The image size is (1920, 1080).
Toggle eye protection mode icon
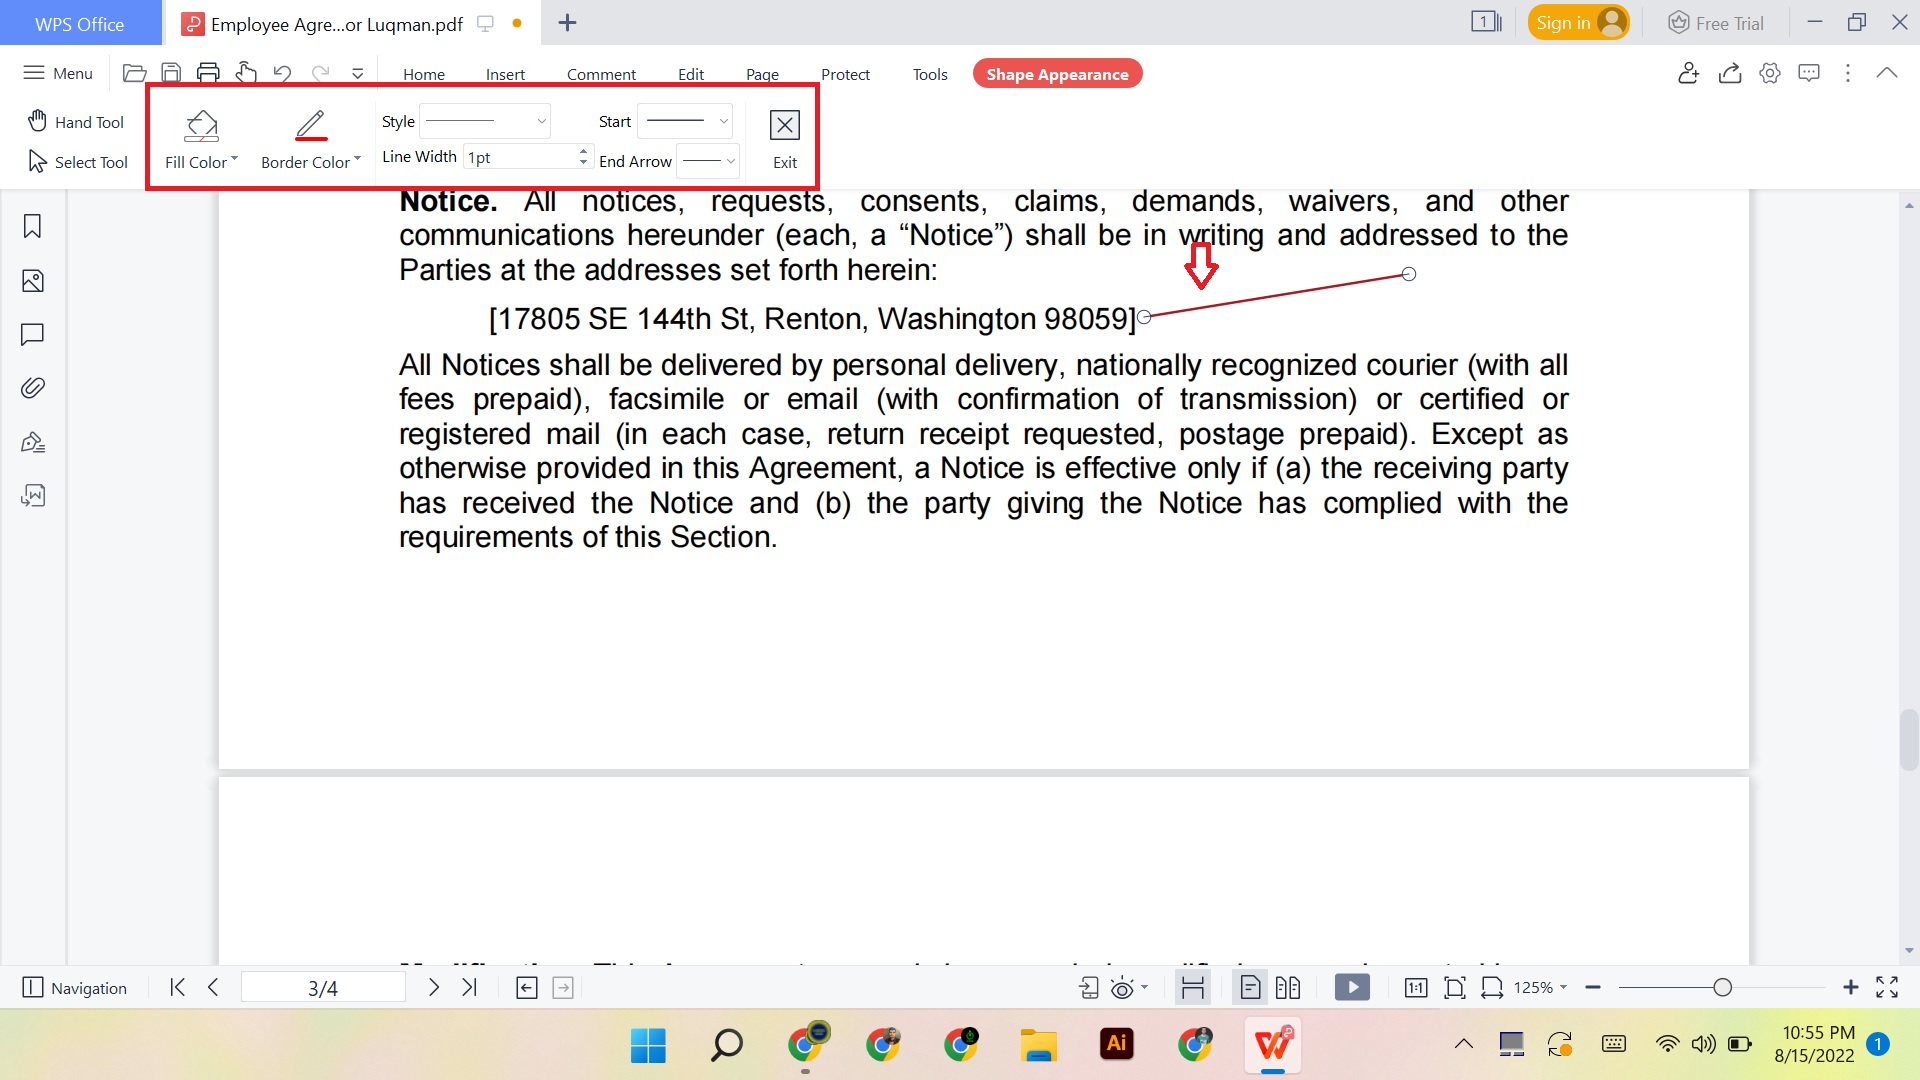1122,988
